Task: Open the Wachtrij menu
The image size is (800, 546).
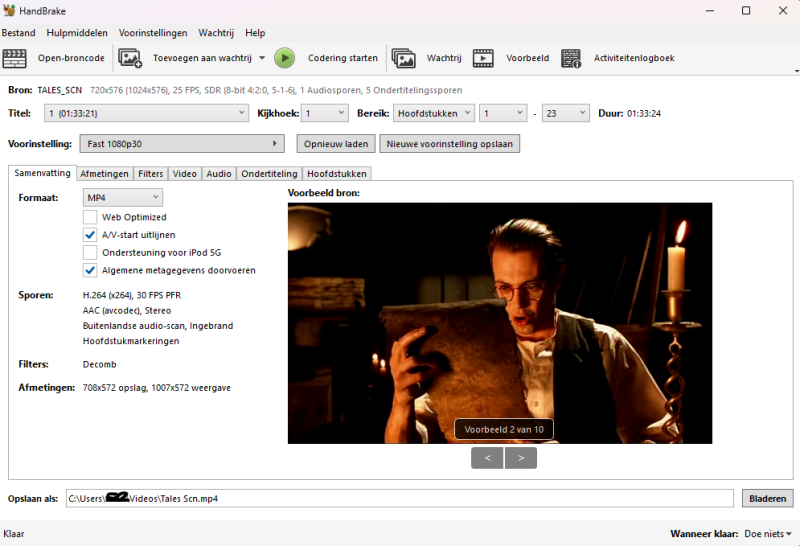Action: (216, 33)
